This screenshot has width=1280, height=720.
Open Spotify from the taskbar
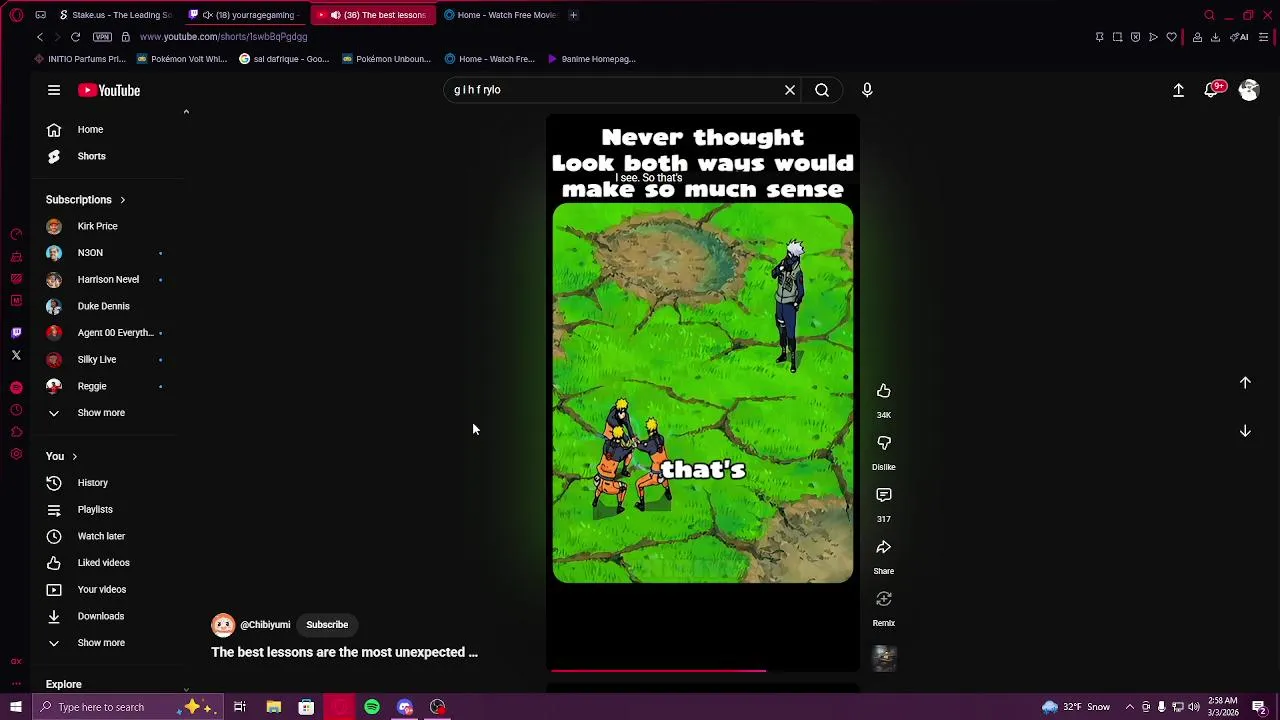(x=372, y=707)
